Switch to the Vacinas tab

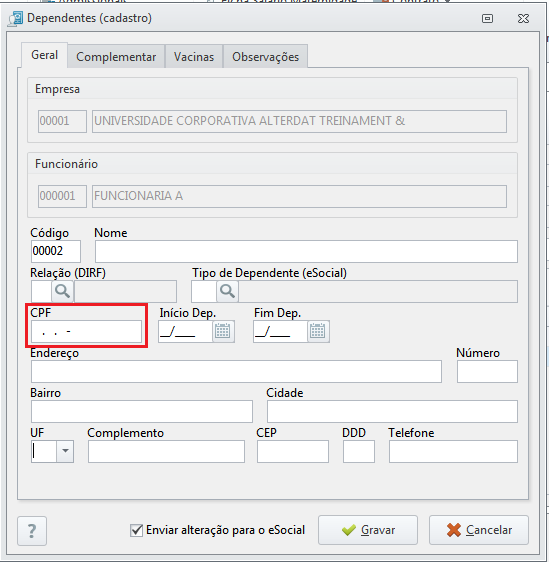pyautogui.click(x=194, y=57)
